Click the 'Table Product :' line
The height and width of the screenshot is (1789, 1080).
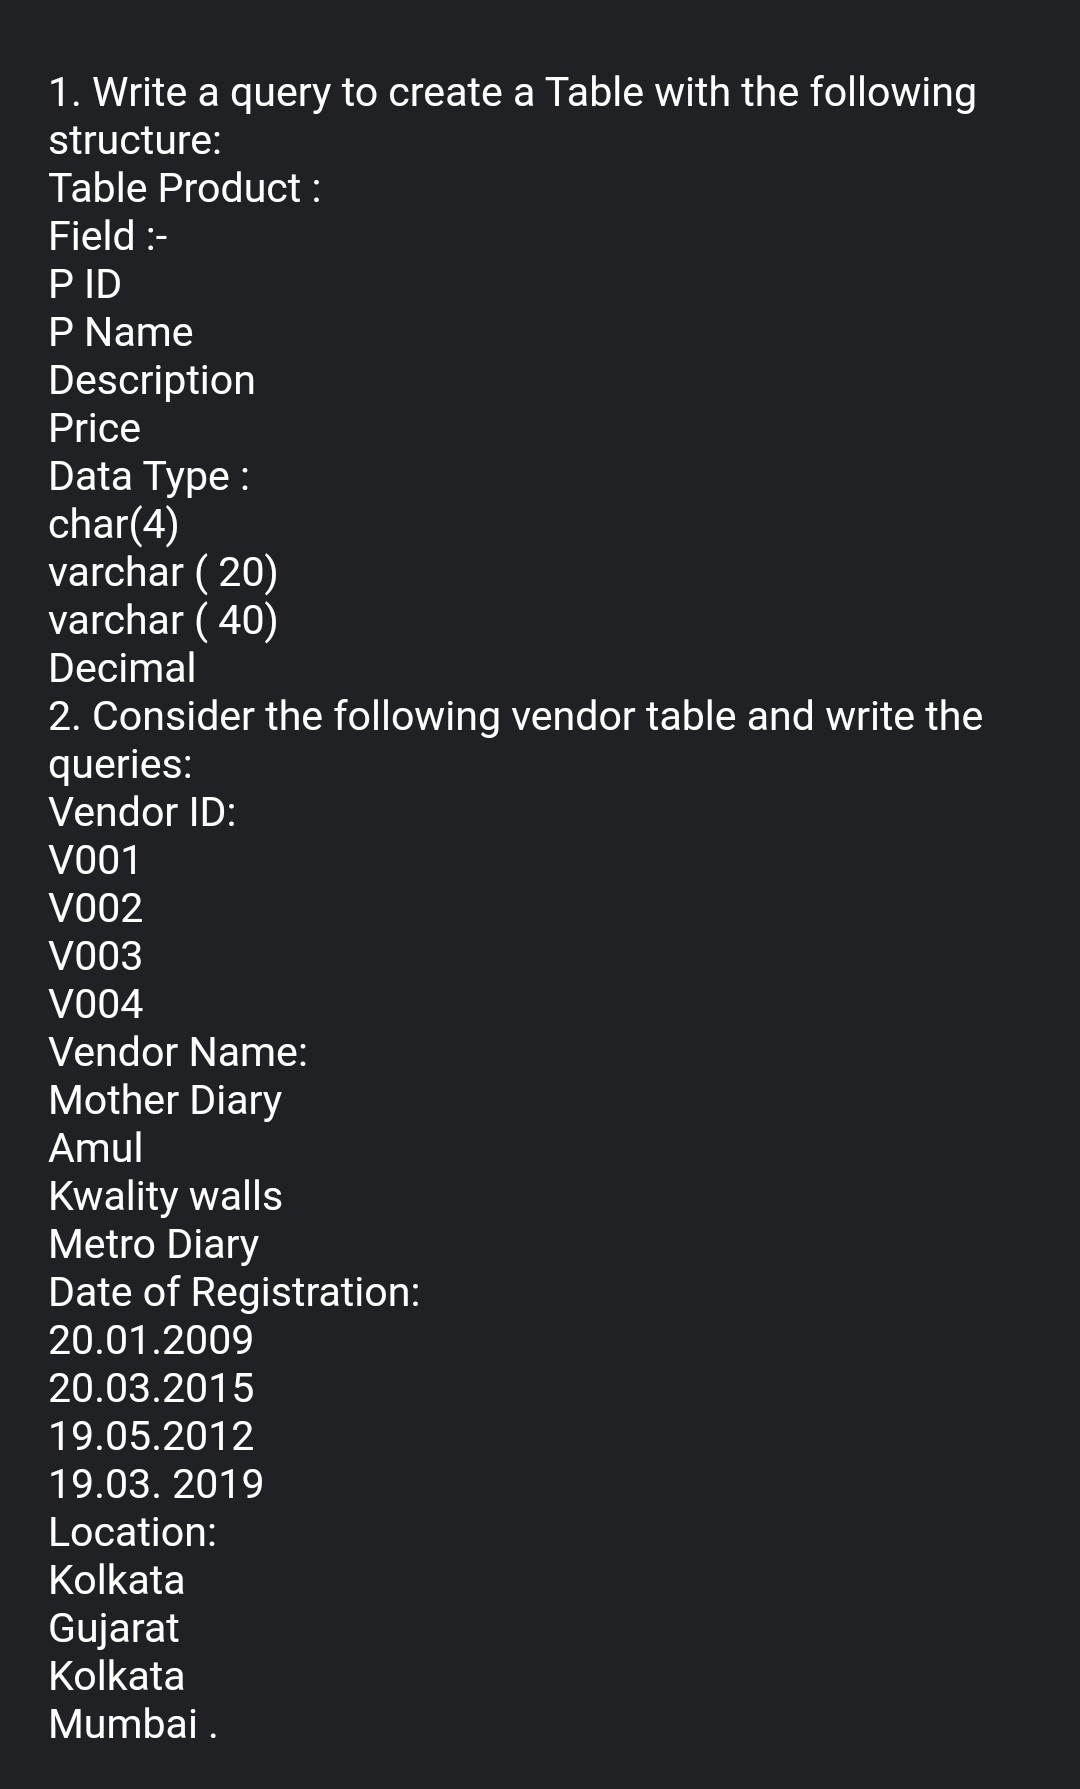pos(185,188)
